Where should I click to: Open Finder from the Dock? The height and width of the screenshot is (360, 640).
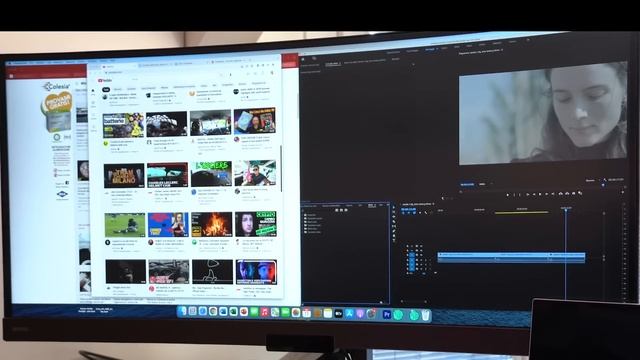pos(182,312)
